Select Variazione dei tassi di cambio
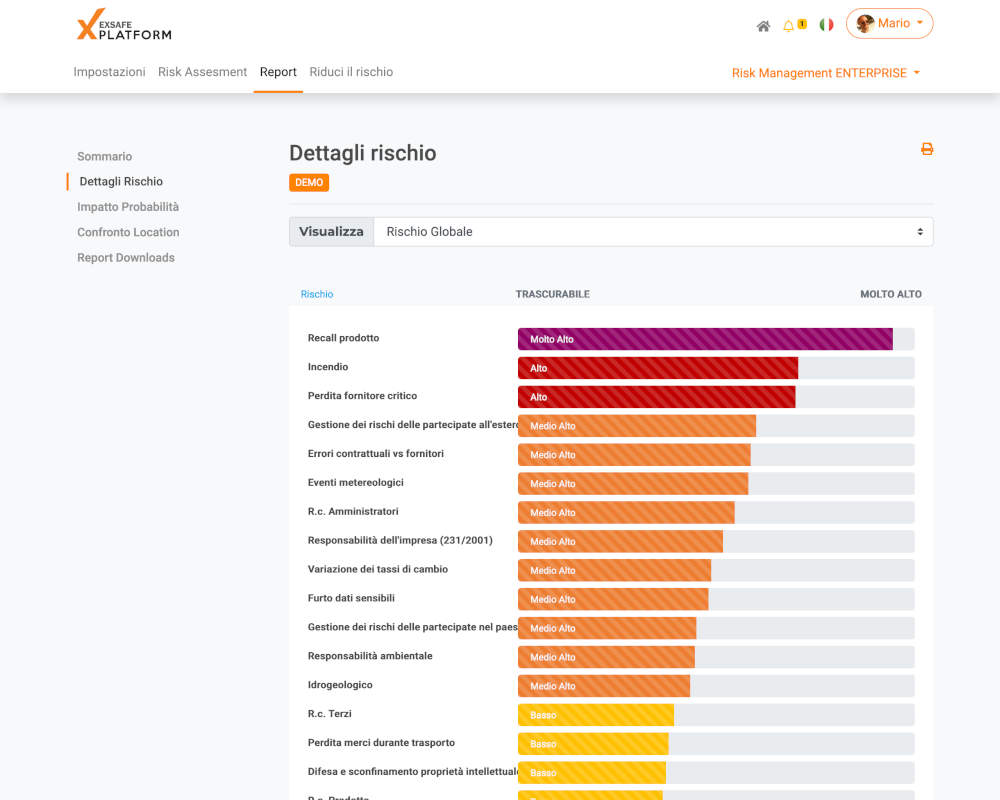 378,569
